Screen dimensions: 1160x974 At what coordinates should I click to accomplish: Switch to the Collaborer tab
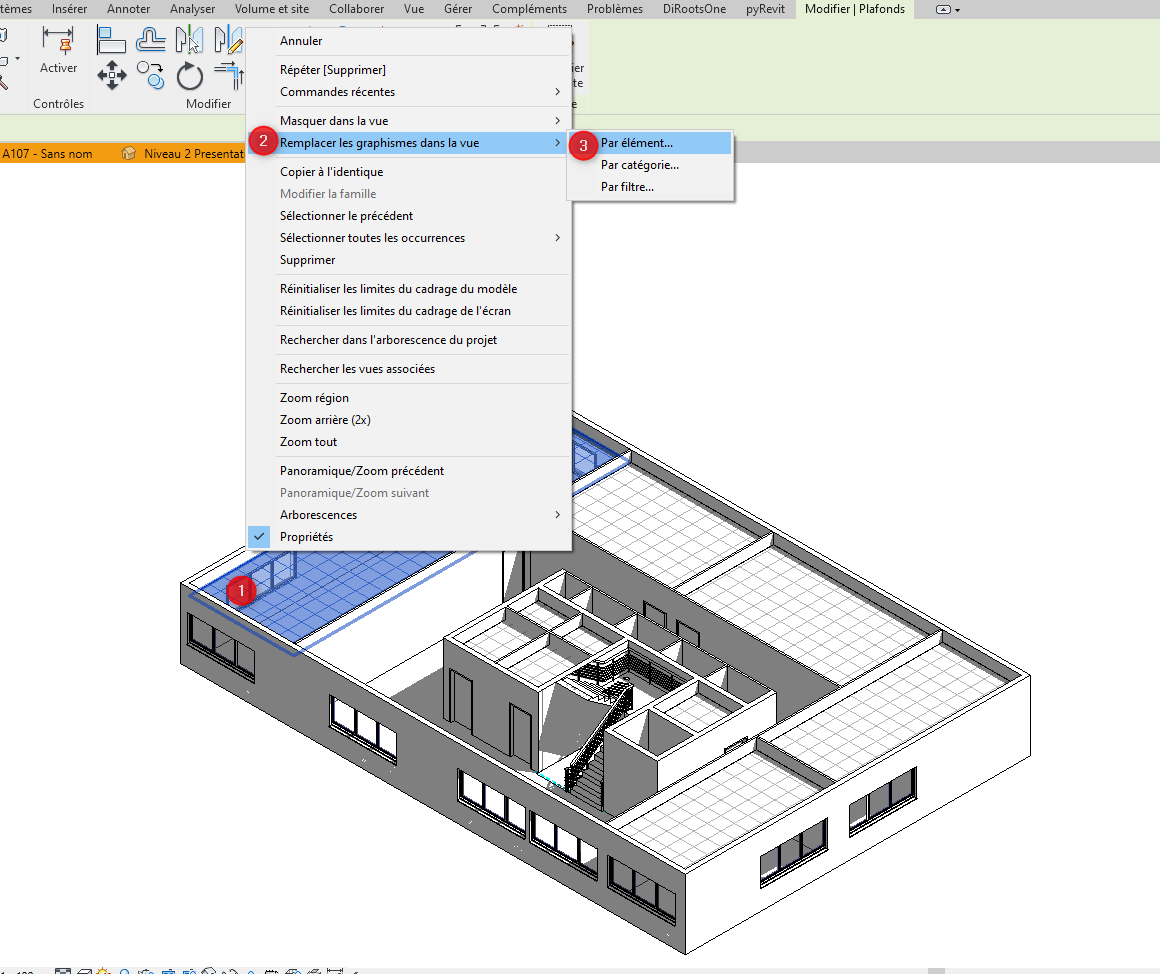point(357,9)
